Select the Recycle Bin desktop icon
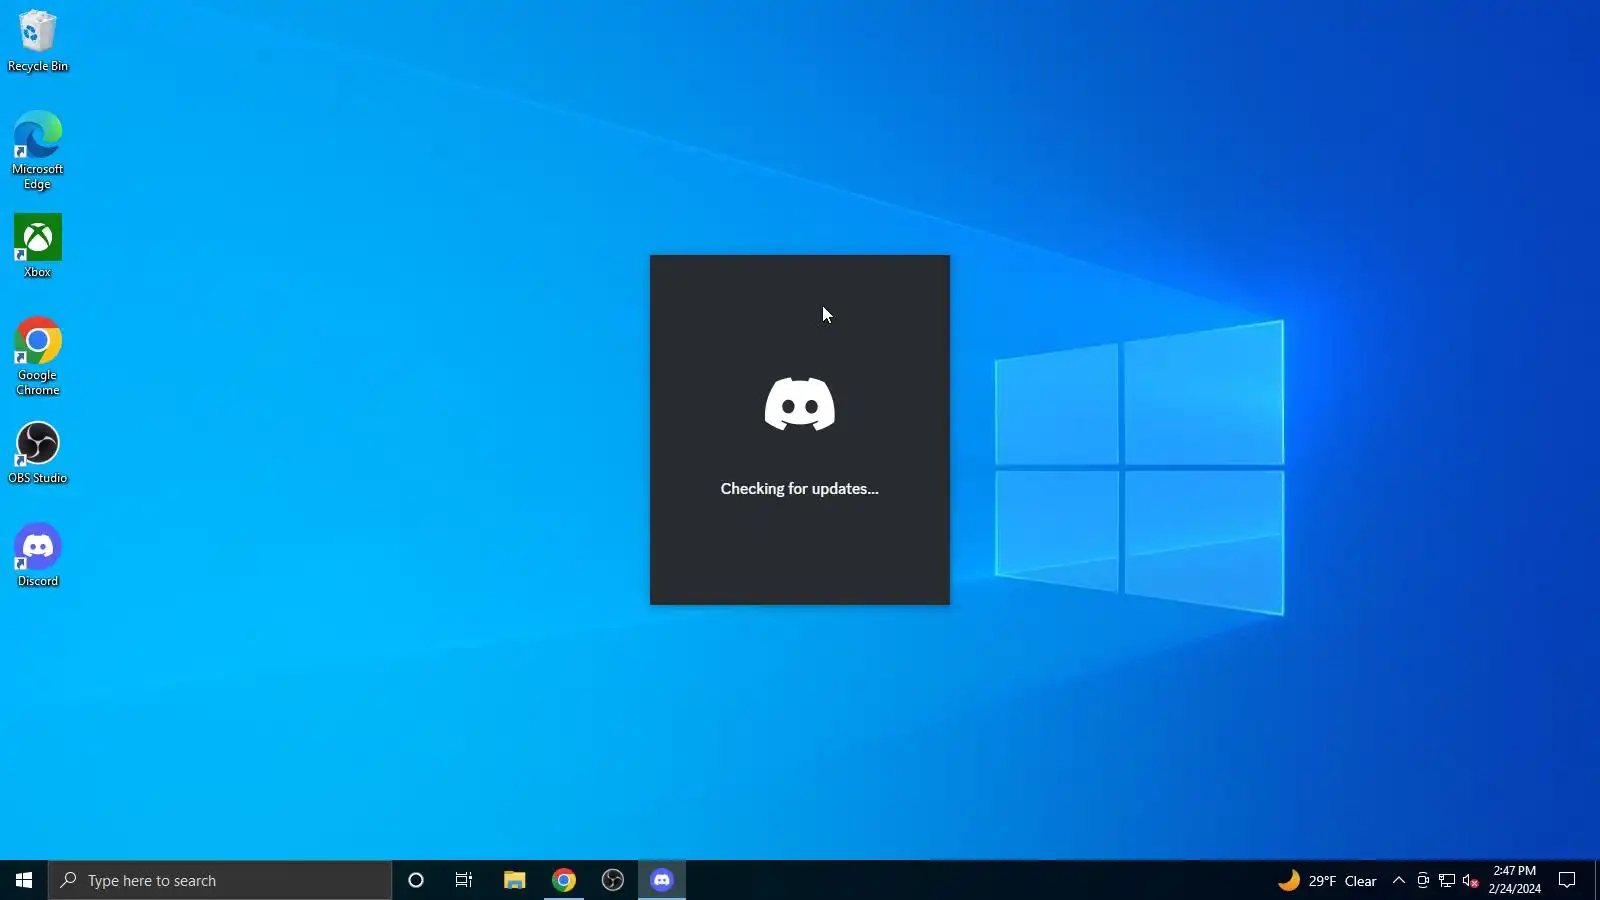Image resolution: width=1600 pixels, height=900 pixels. (x=38, y=42)
